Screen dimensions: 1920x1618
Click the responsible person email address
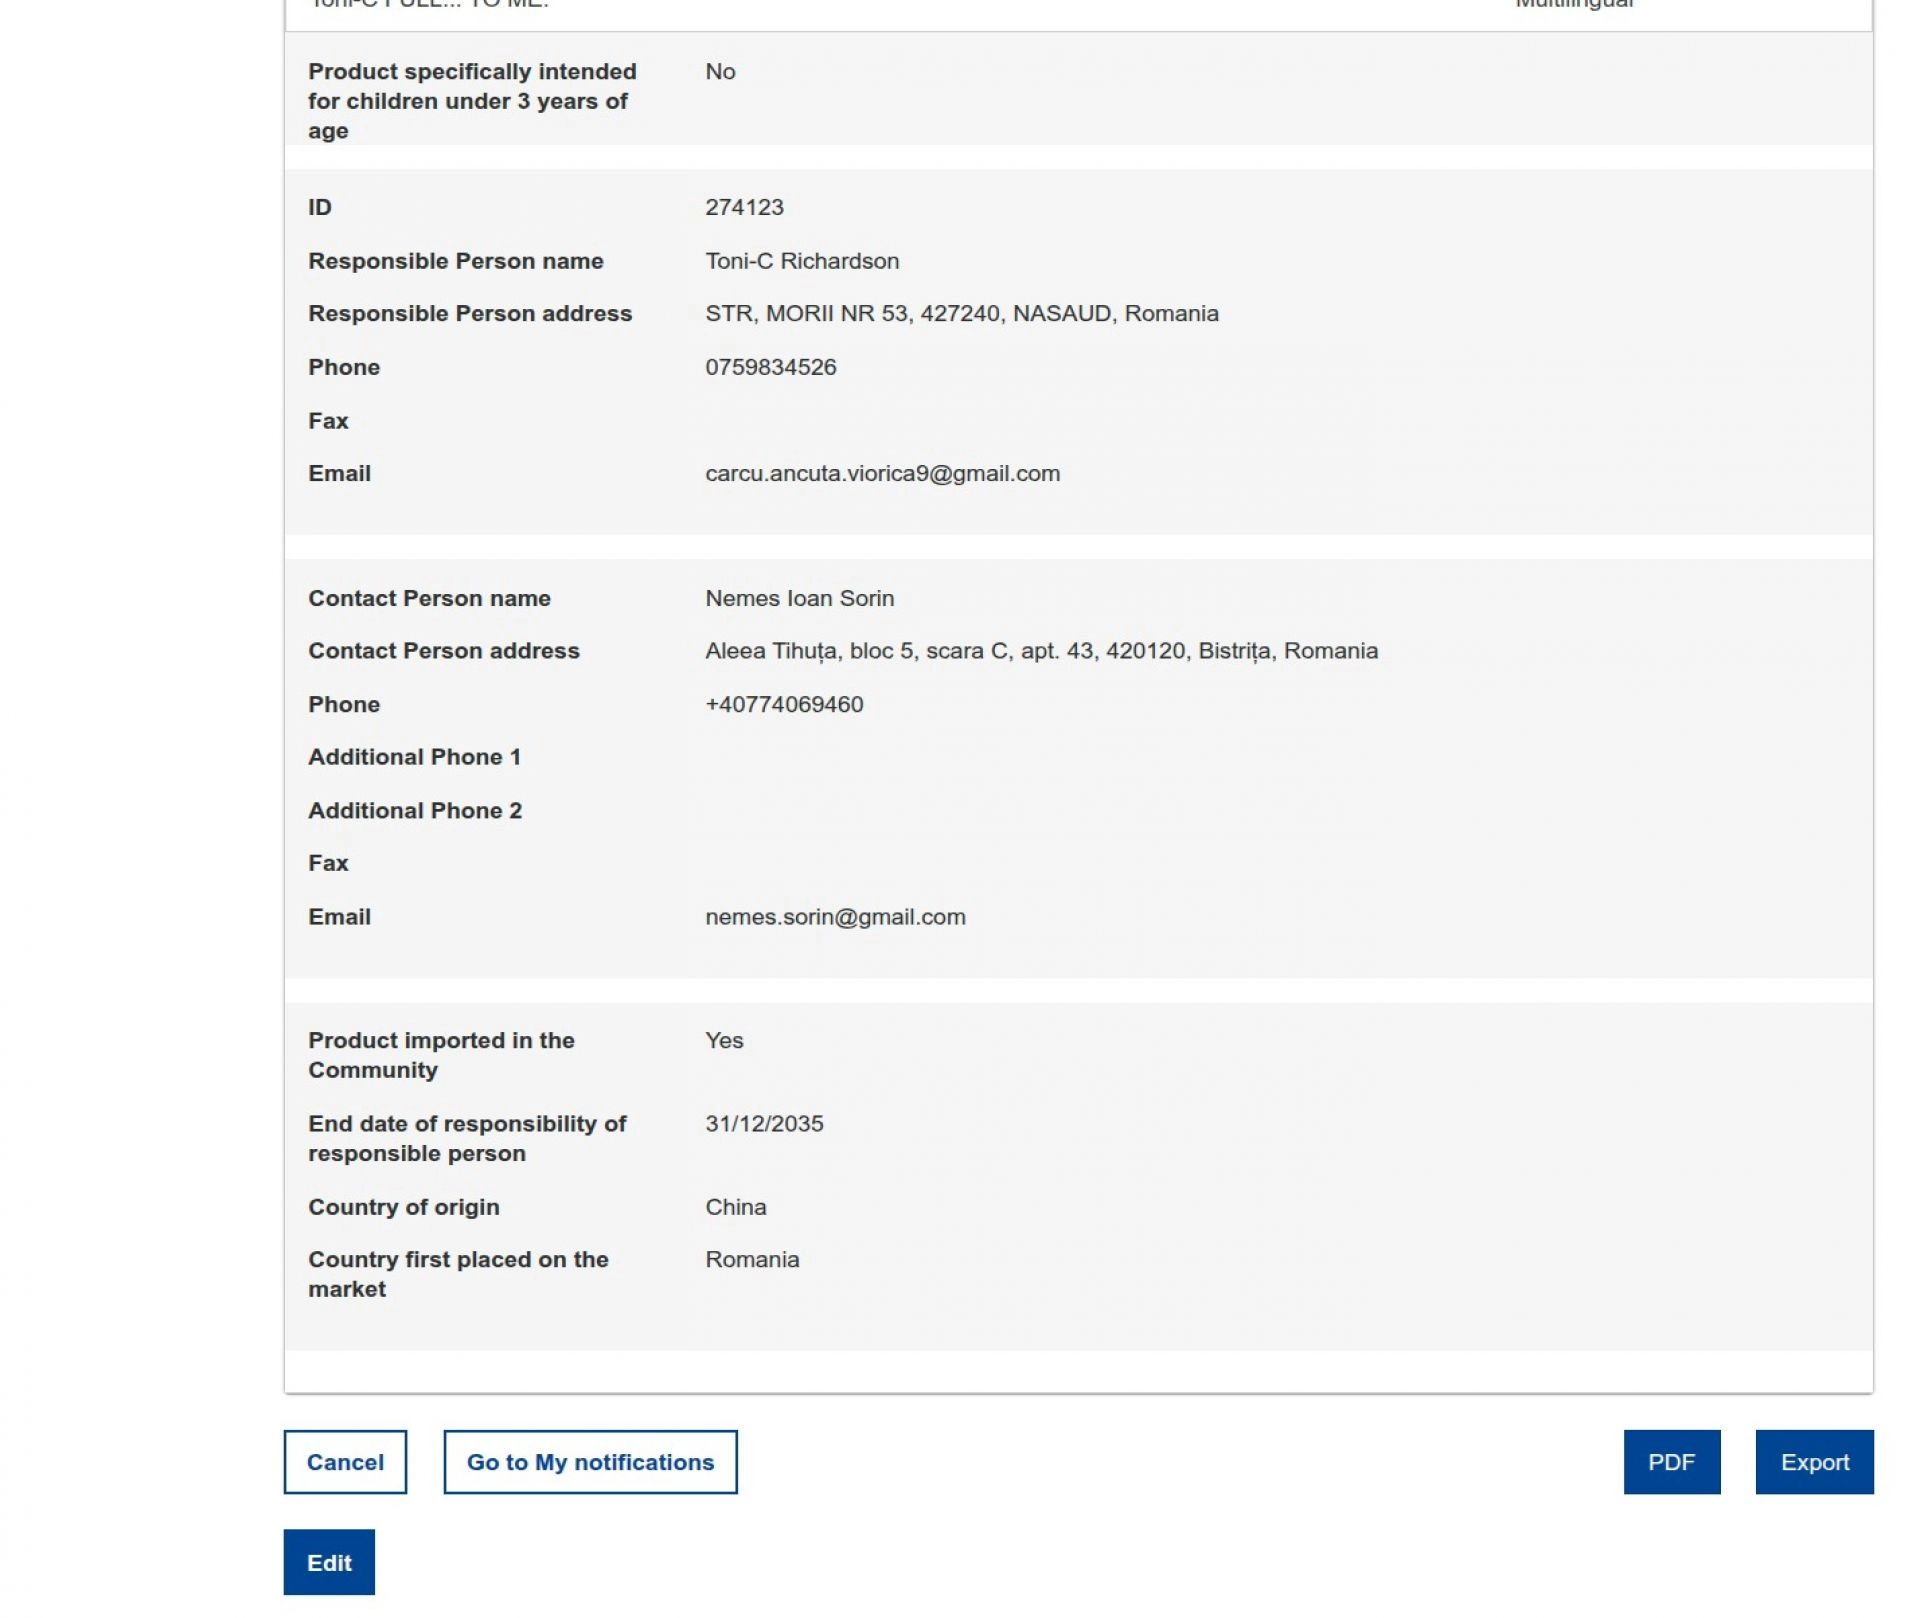[x=882, y=474]
